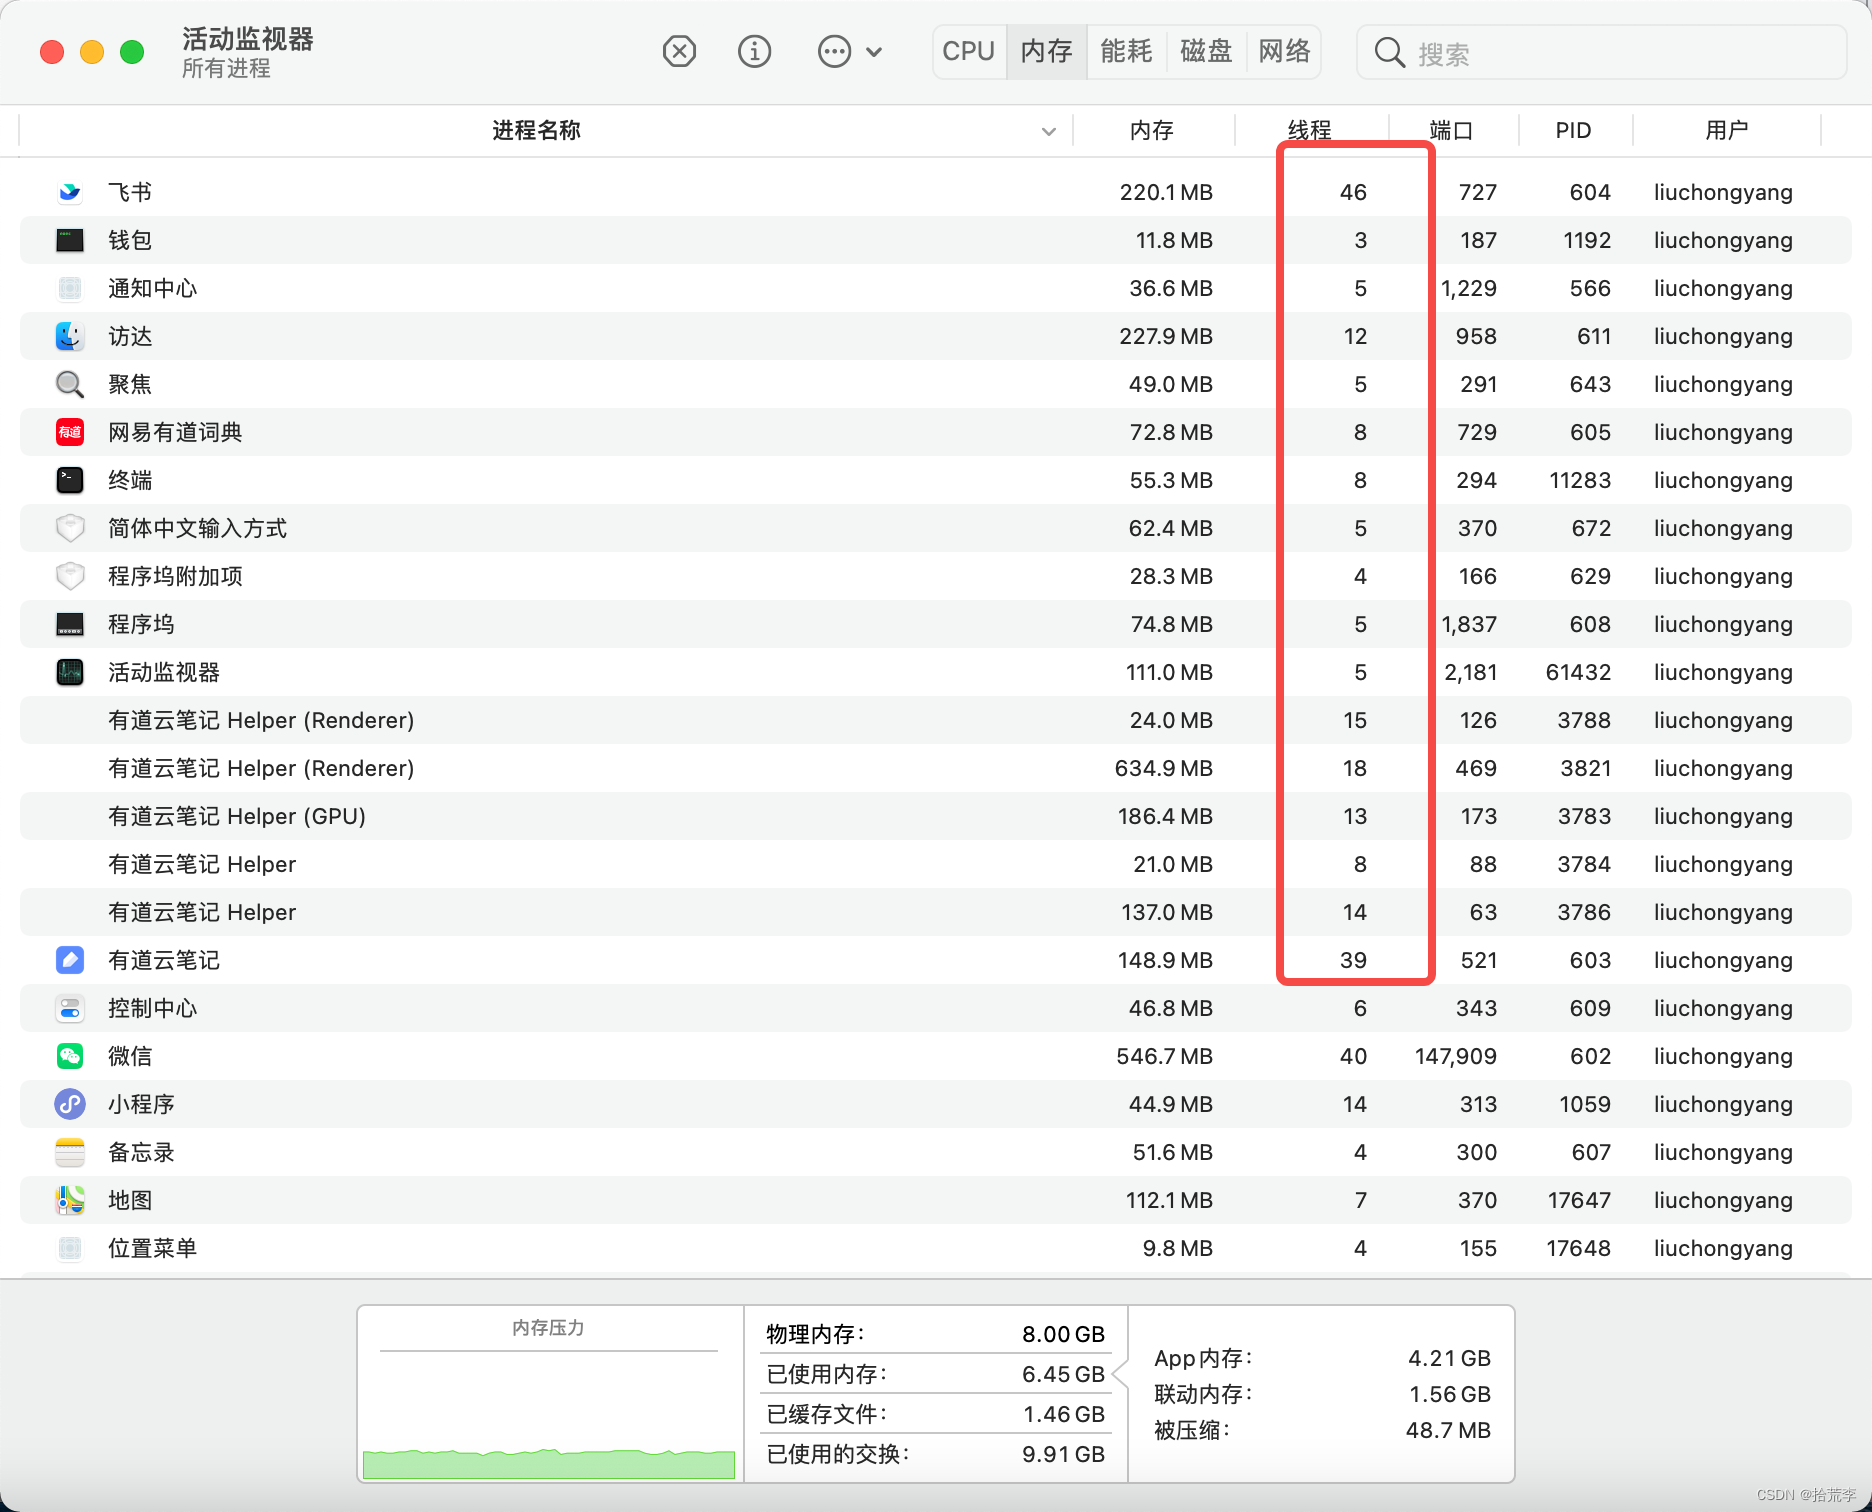This screenshot has width=1872, height=1512.
Task: Click the 联动内存 1.56 GB entry
Action: [x=1322, y=1394]
